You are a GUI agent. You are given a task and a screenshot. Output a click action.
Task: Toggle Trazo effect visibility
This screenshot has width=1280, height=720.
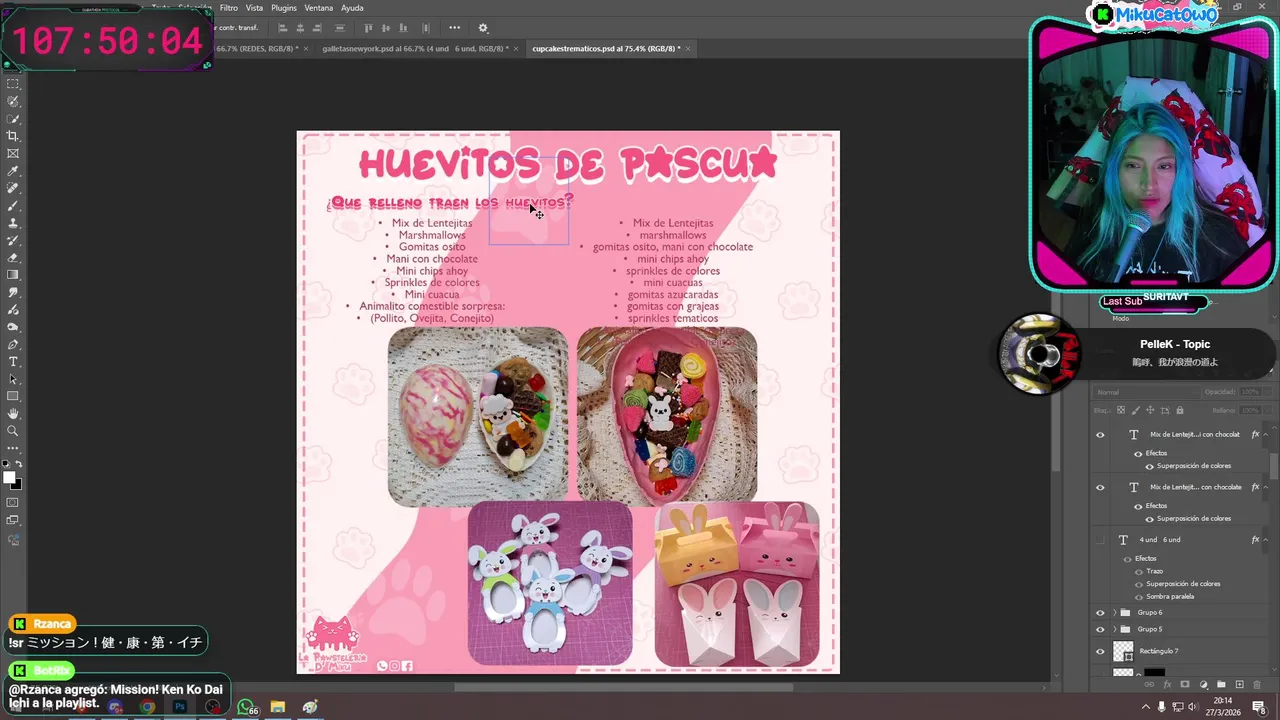pos(1138,571)
